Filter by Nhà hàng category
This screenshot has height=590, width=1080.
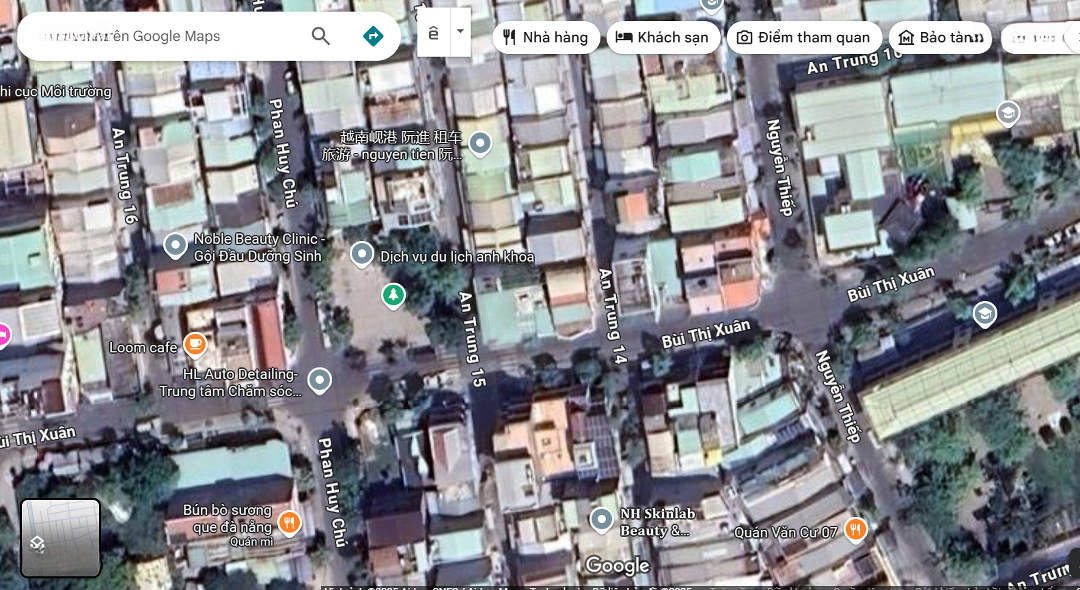pos(546,38)
